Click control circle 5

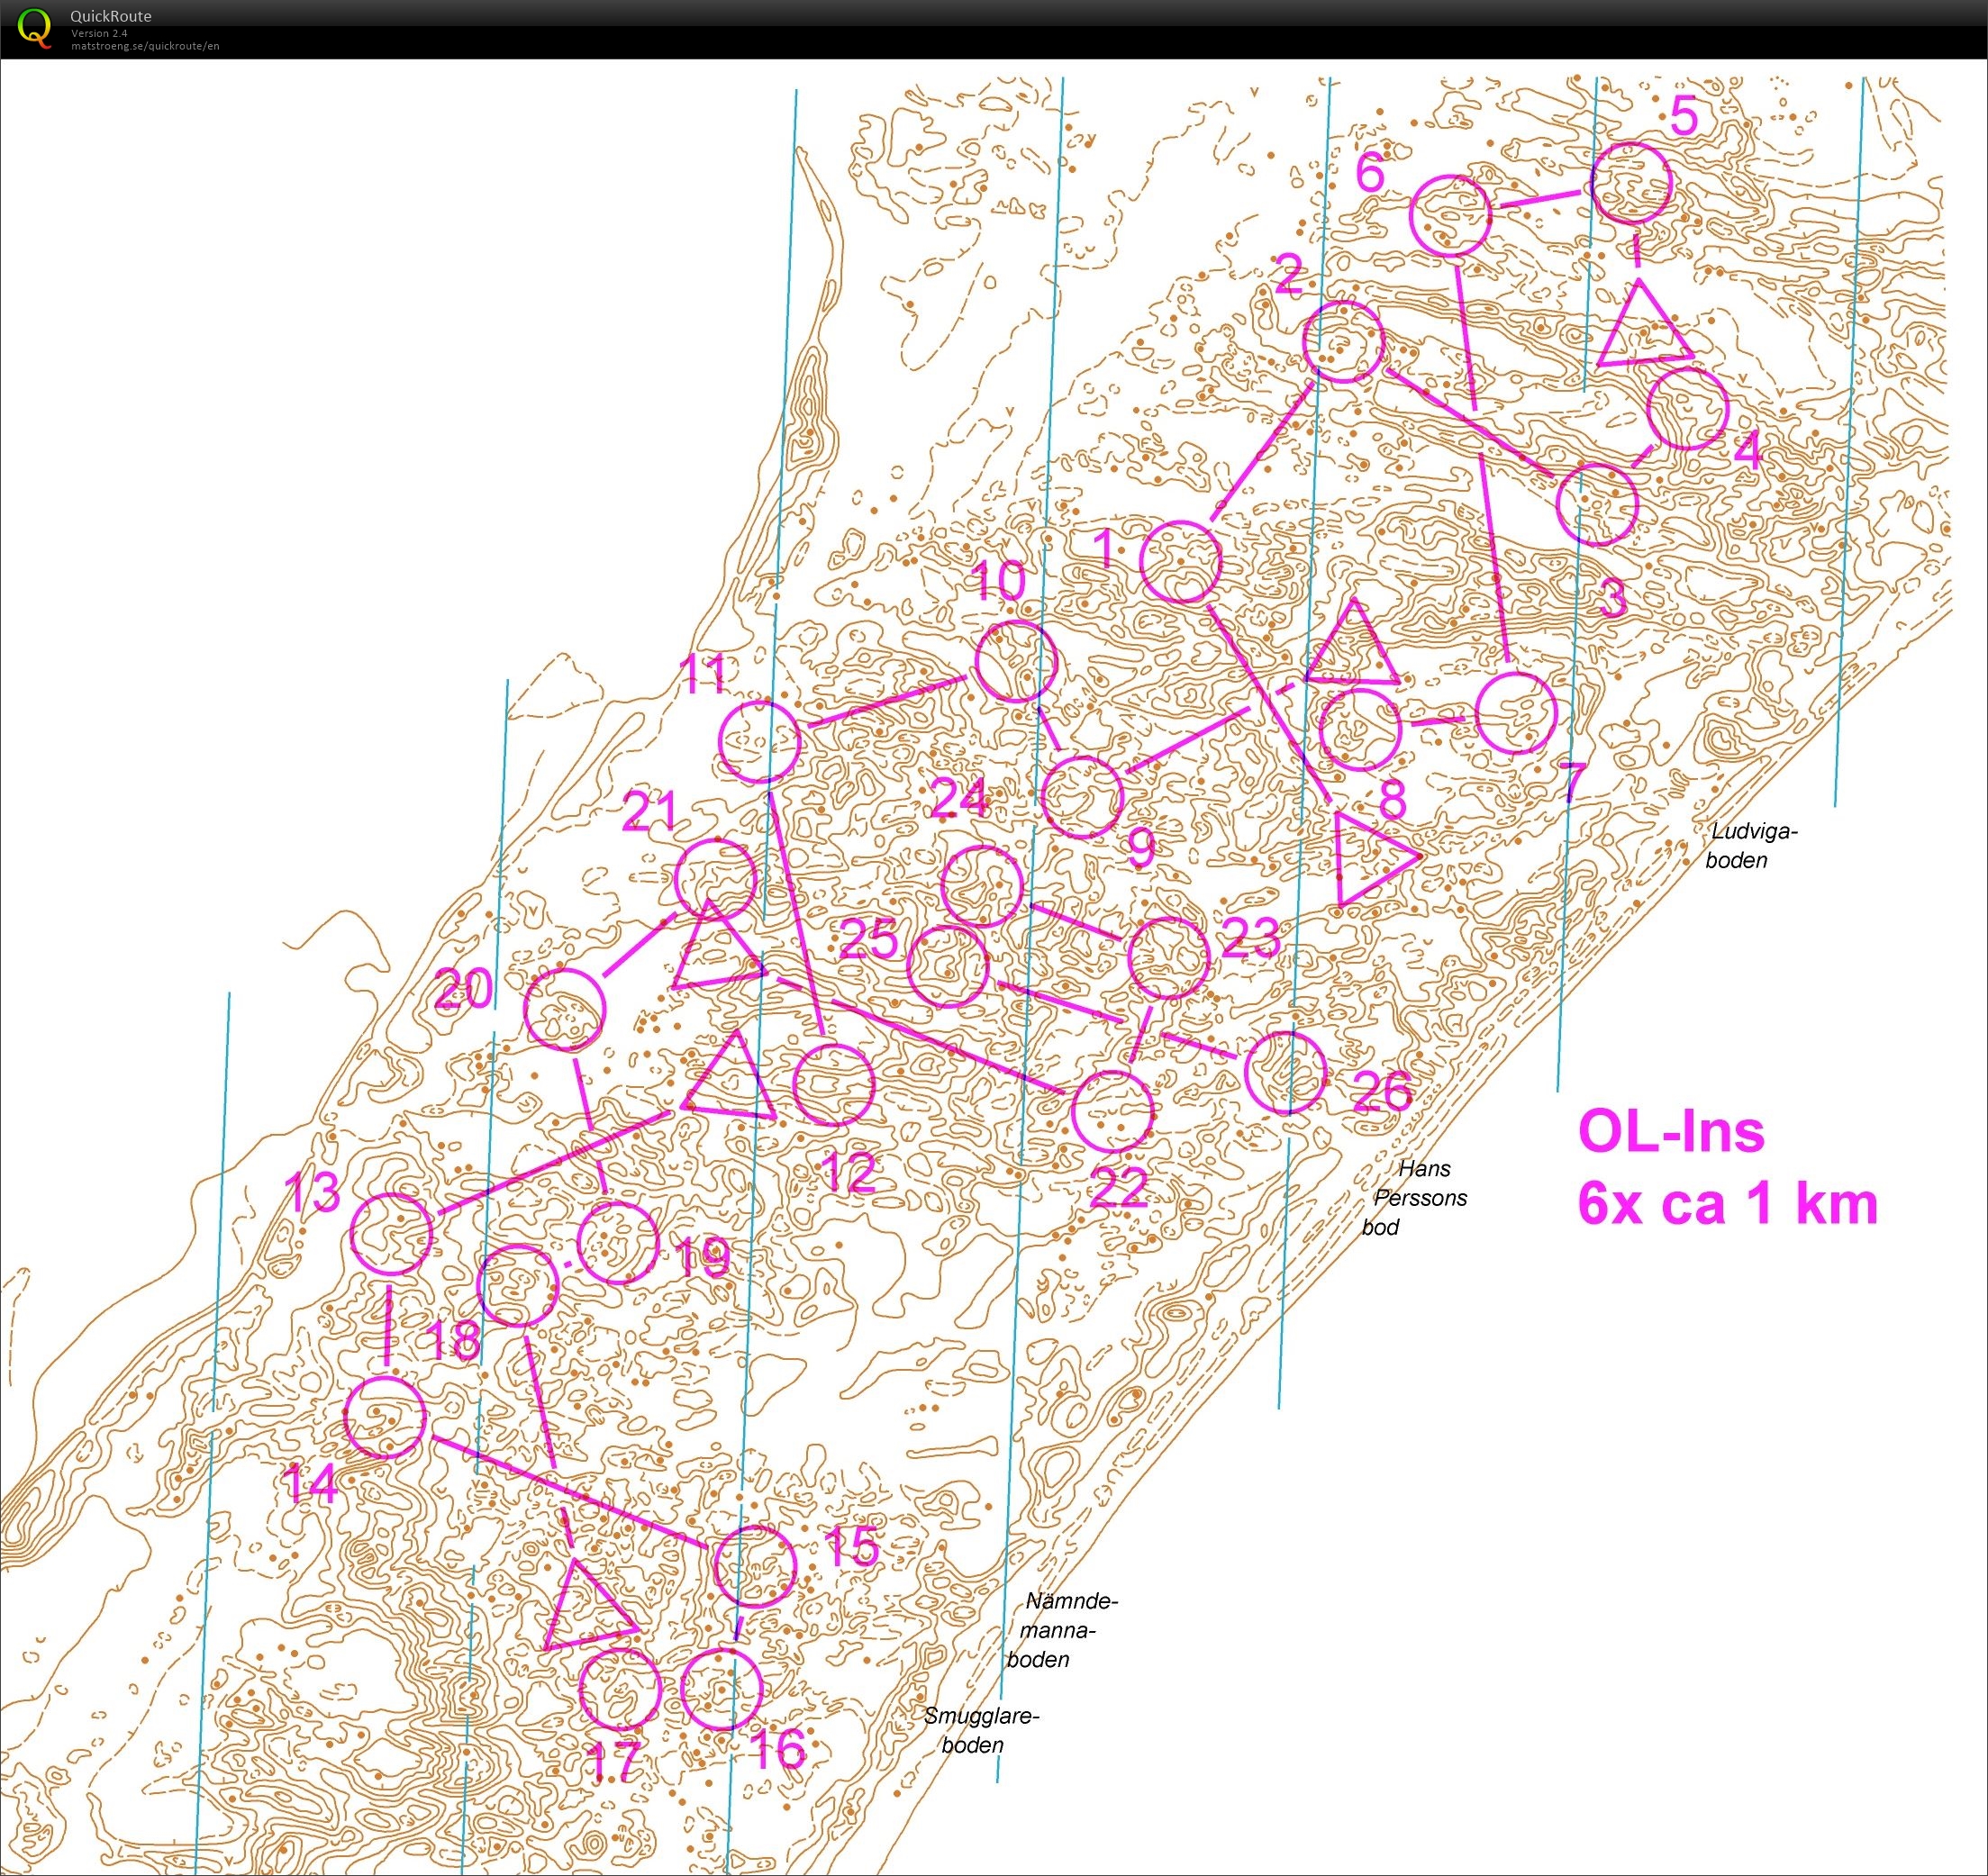tap(1631, 184)
